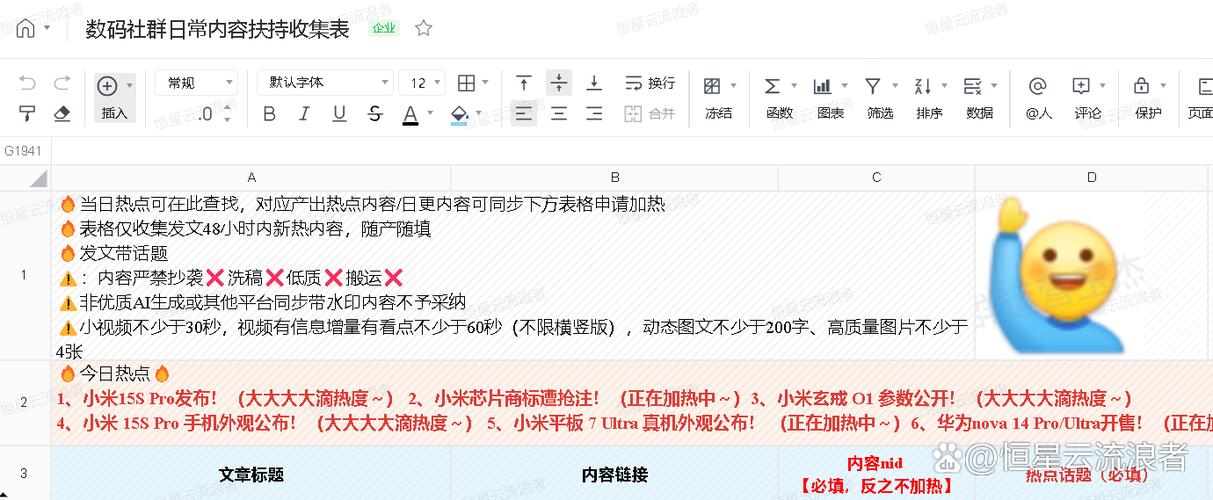Toggle italic formatting

tap(304, 114)
